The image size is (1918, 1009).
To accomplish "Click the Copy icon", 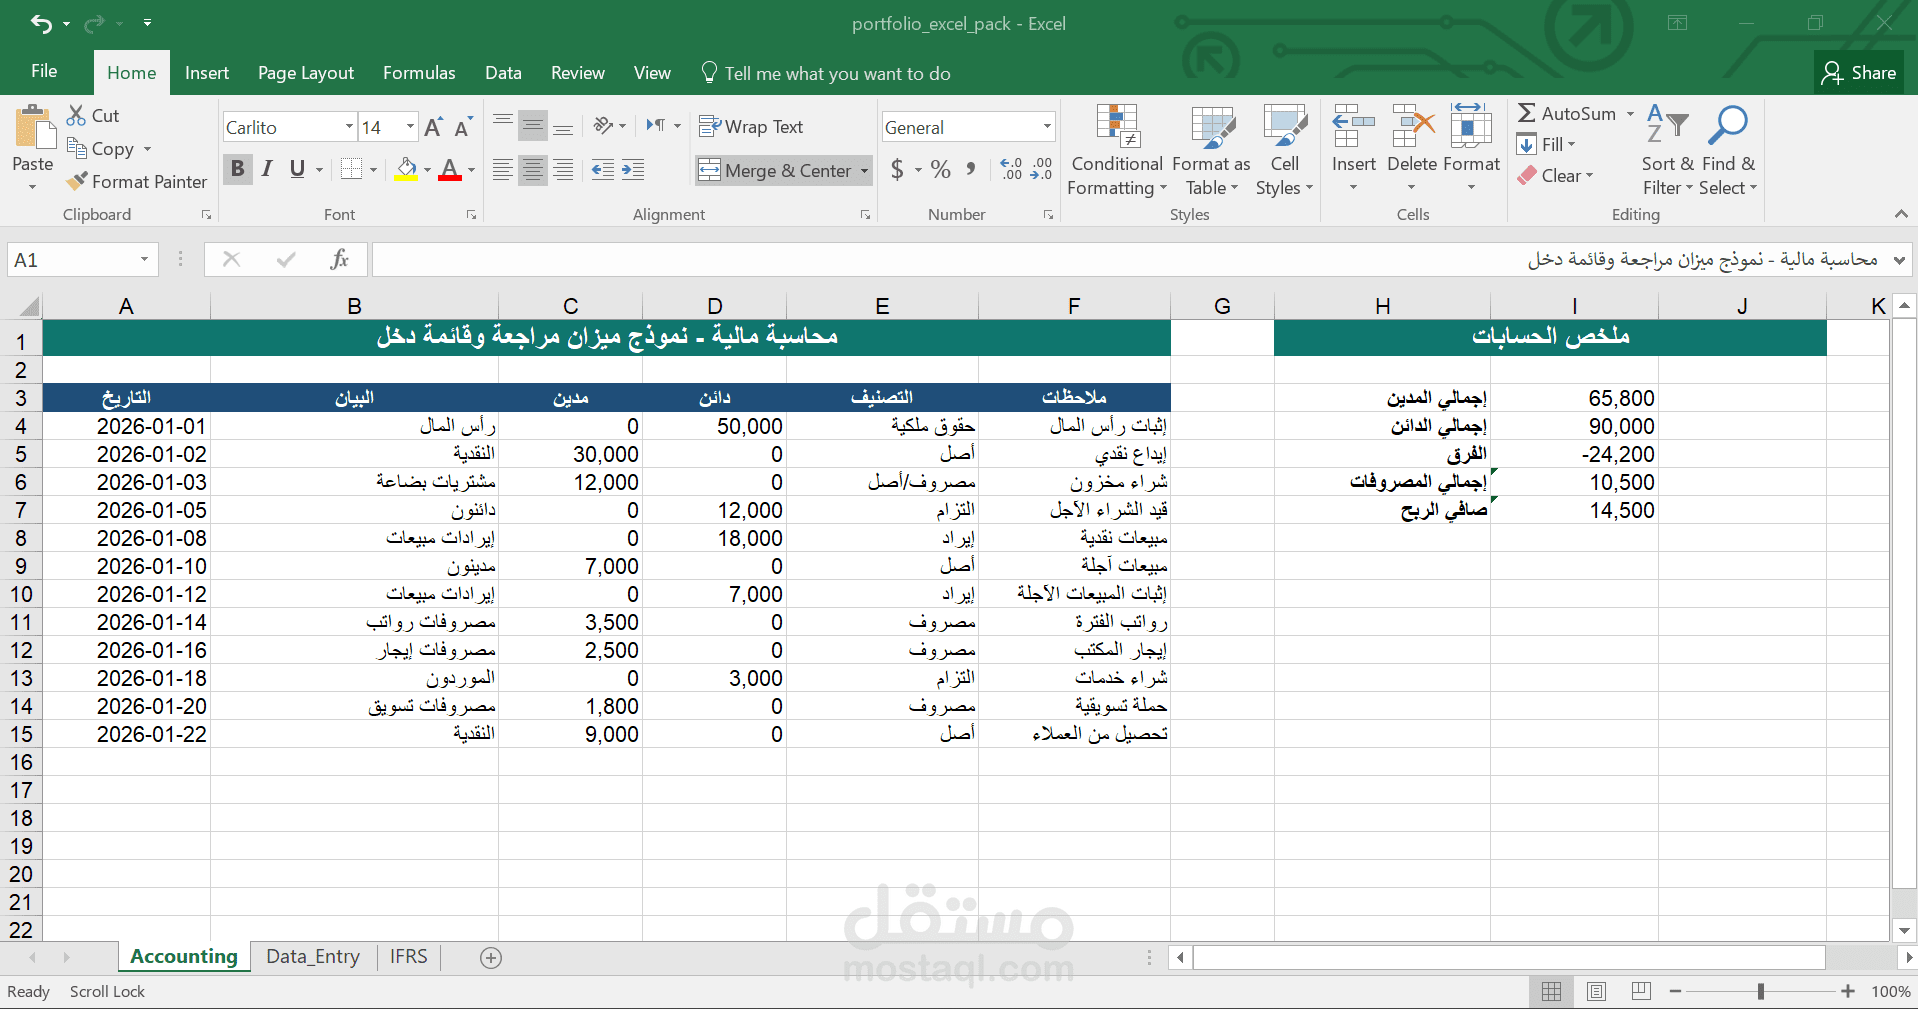I will click(77, 148).
